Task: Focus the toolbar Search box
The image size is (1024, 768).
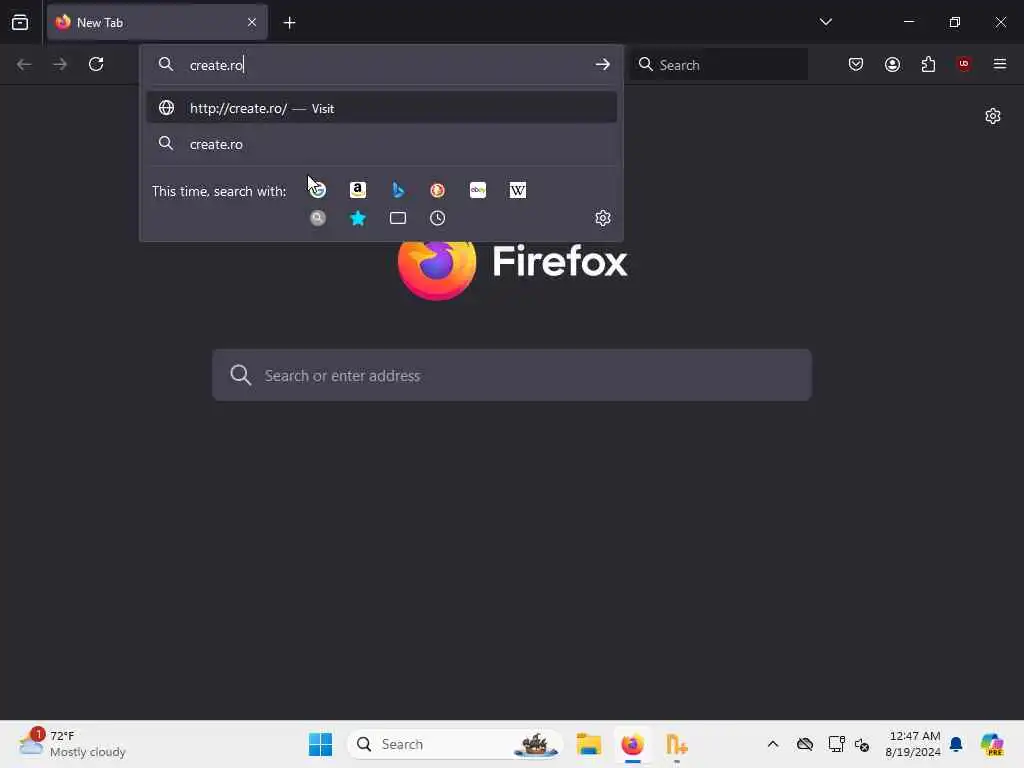Action: pyautogui.click(x=719, y=65)
